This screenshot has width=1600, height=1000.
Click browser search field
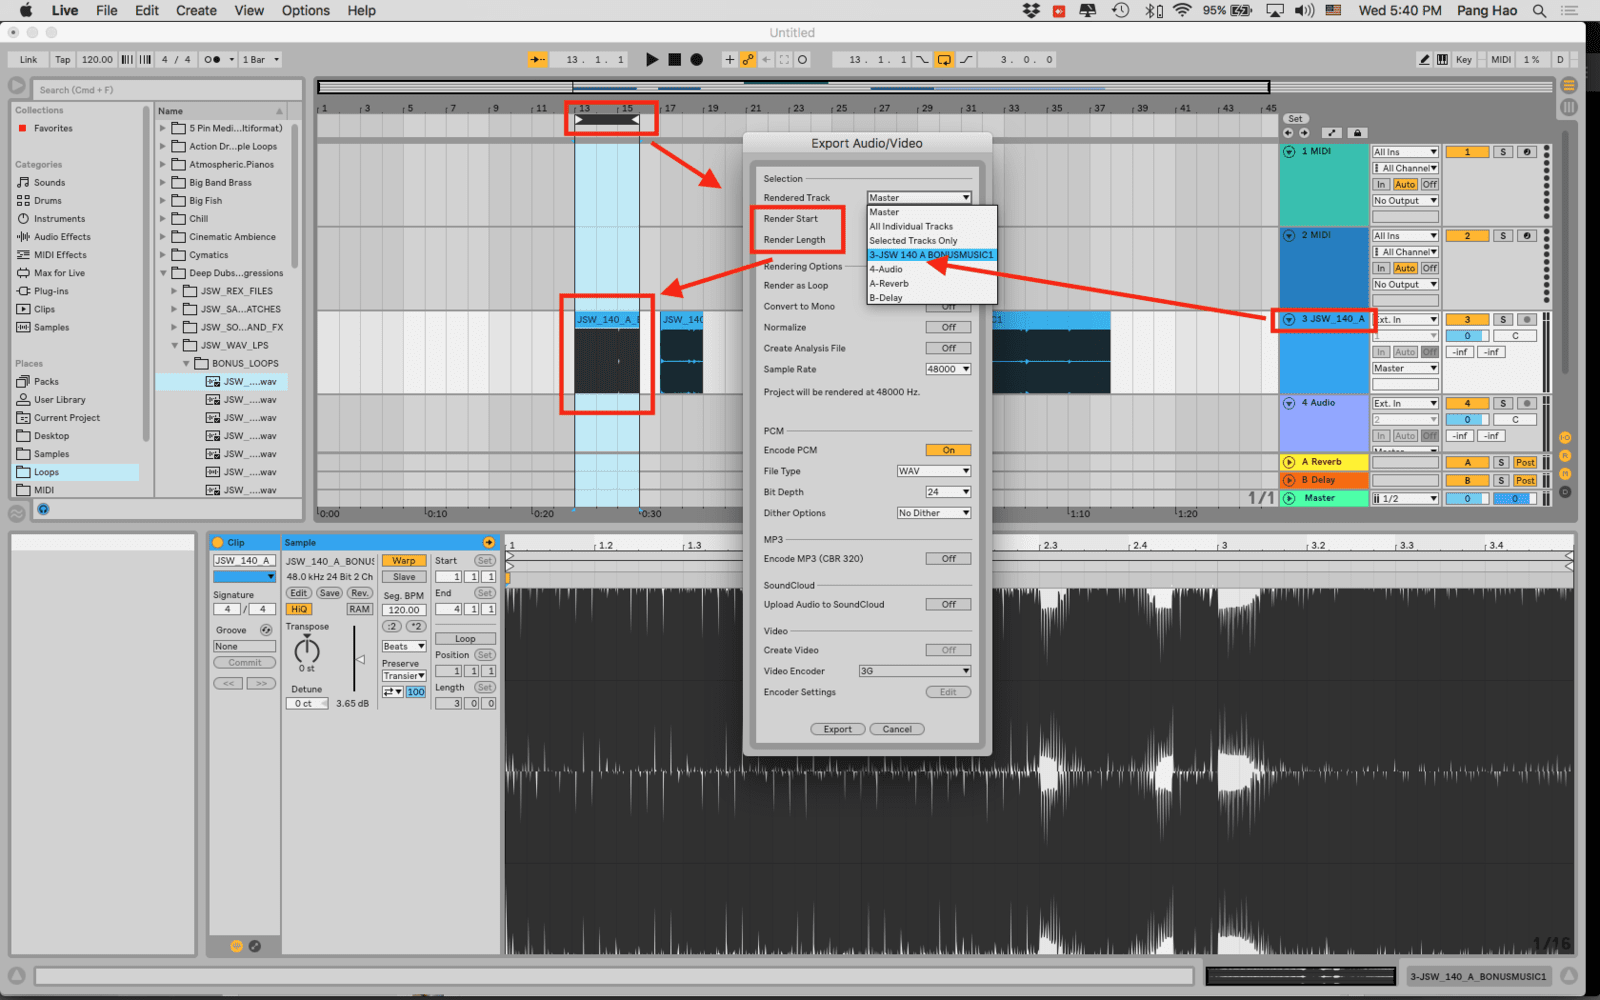click(167, 90)
